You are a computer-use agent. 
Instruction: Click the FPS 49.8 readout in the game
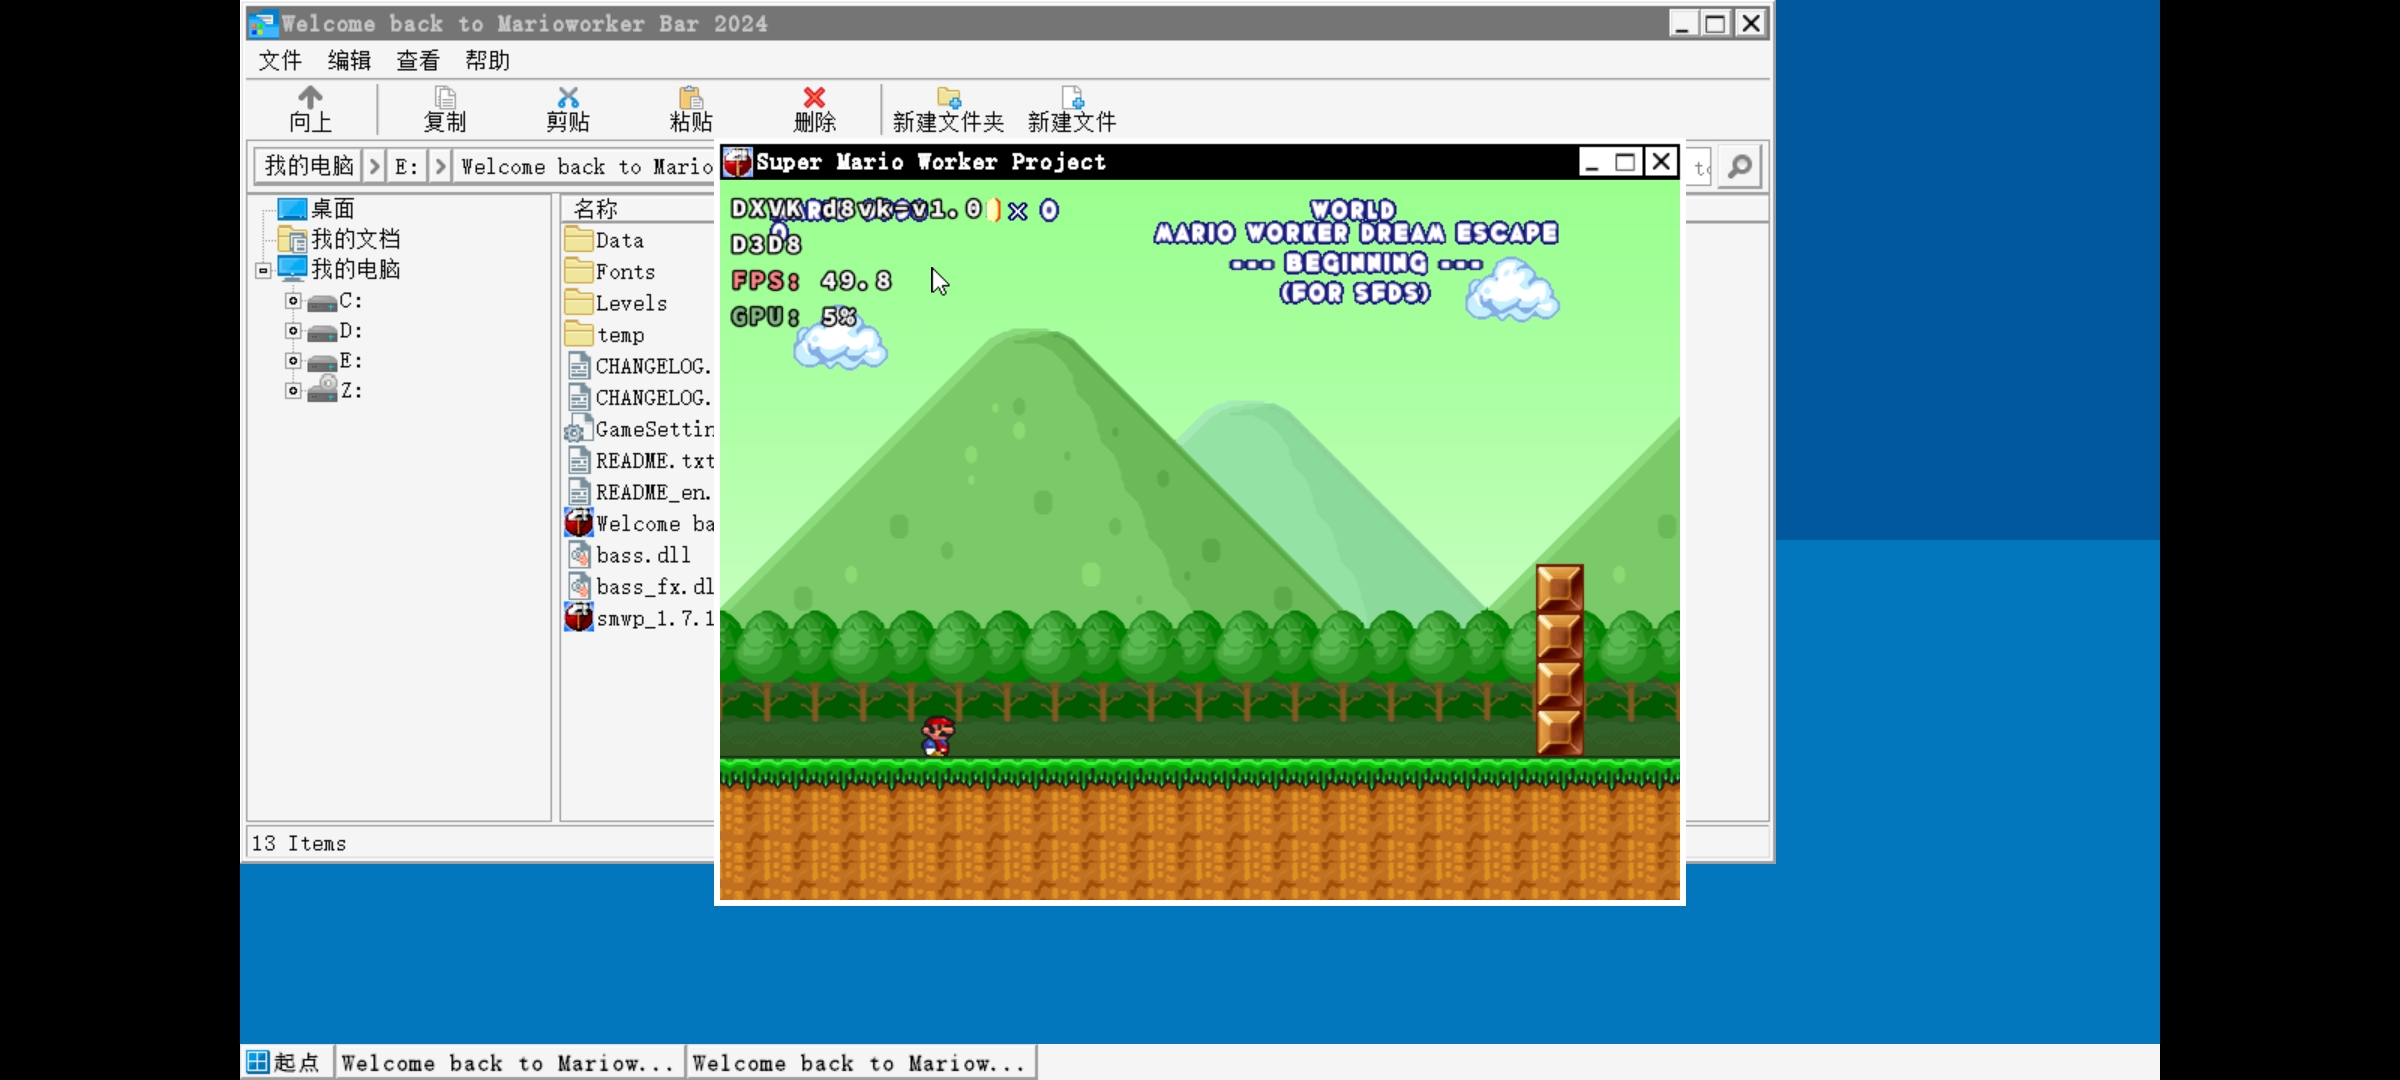pyautogui.click(x=812, y=281)
